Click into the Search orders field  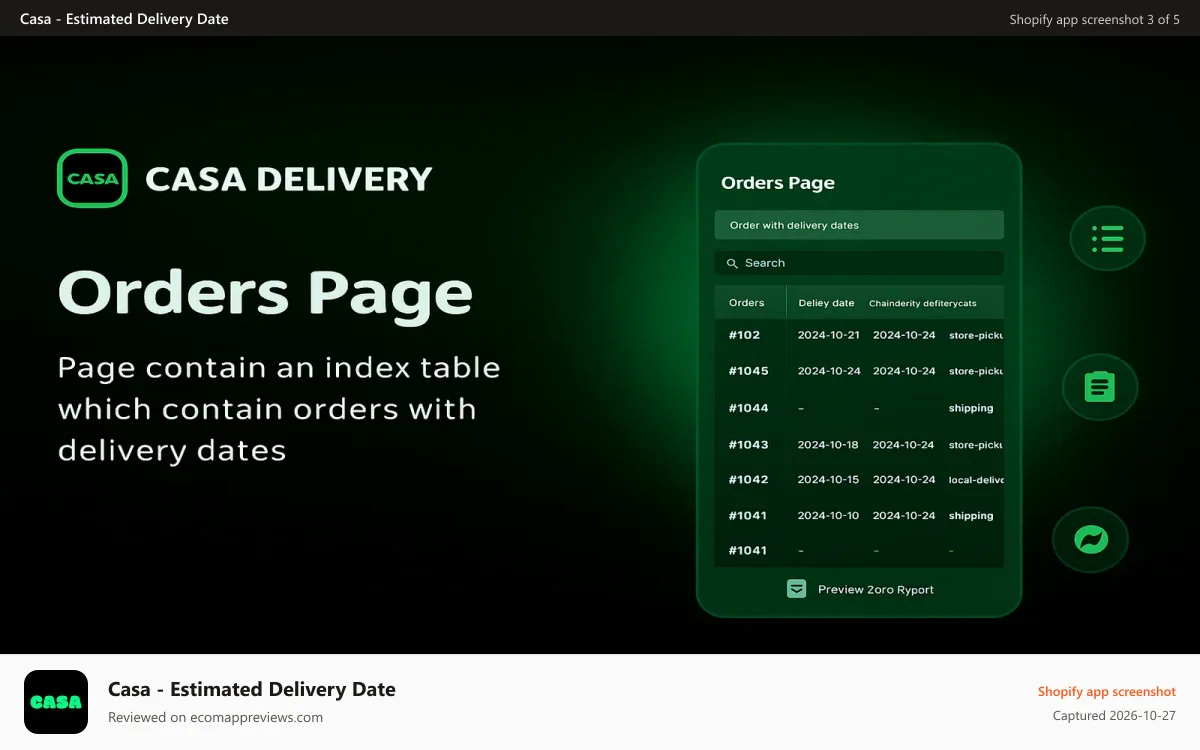tap(859, 263)
